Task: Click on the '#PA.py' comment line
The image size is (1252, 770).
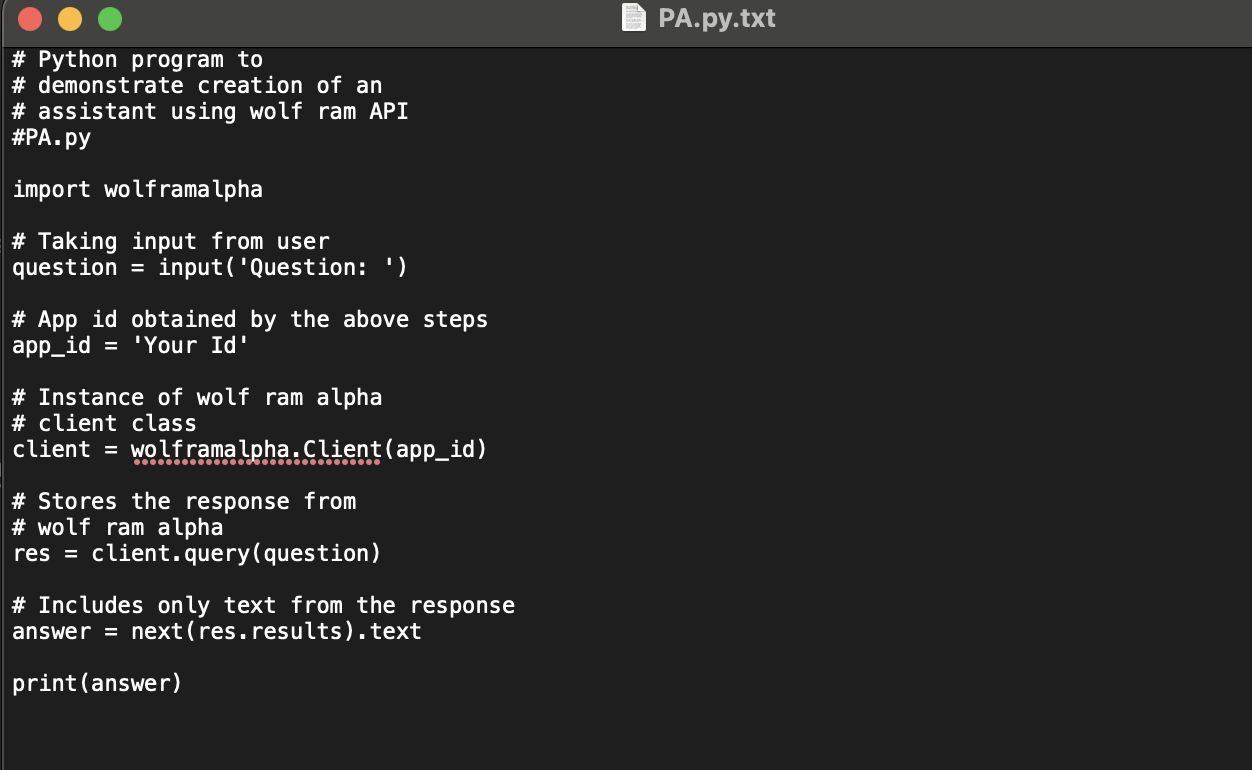Action: click(52, 137)
